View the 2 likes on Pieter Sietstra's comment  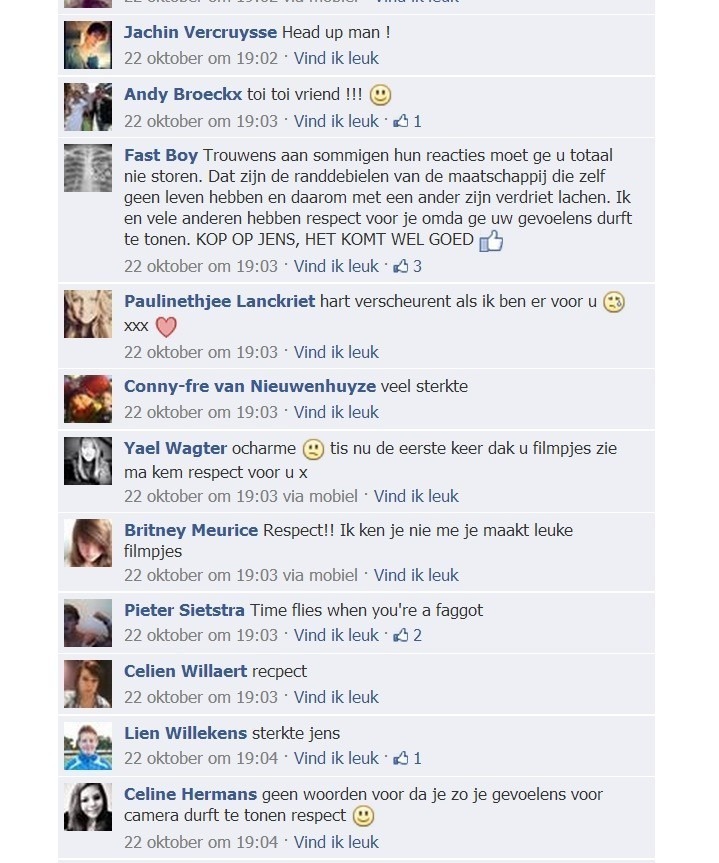(407, 635)
